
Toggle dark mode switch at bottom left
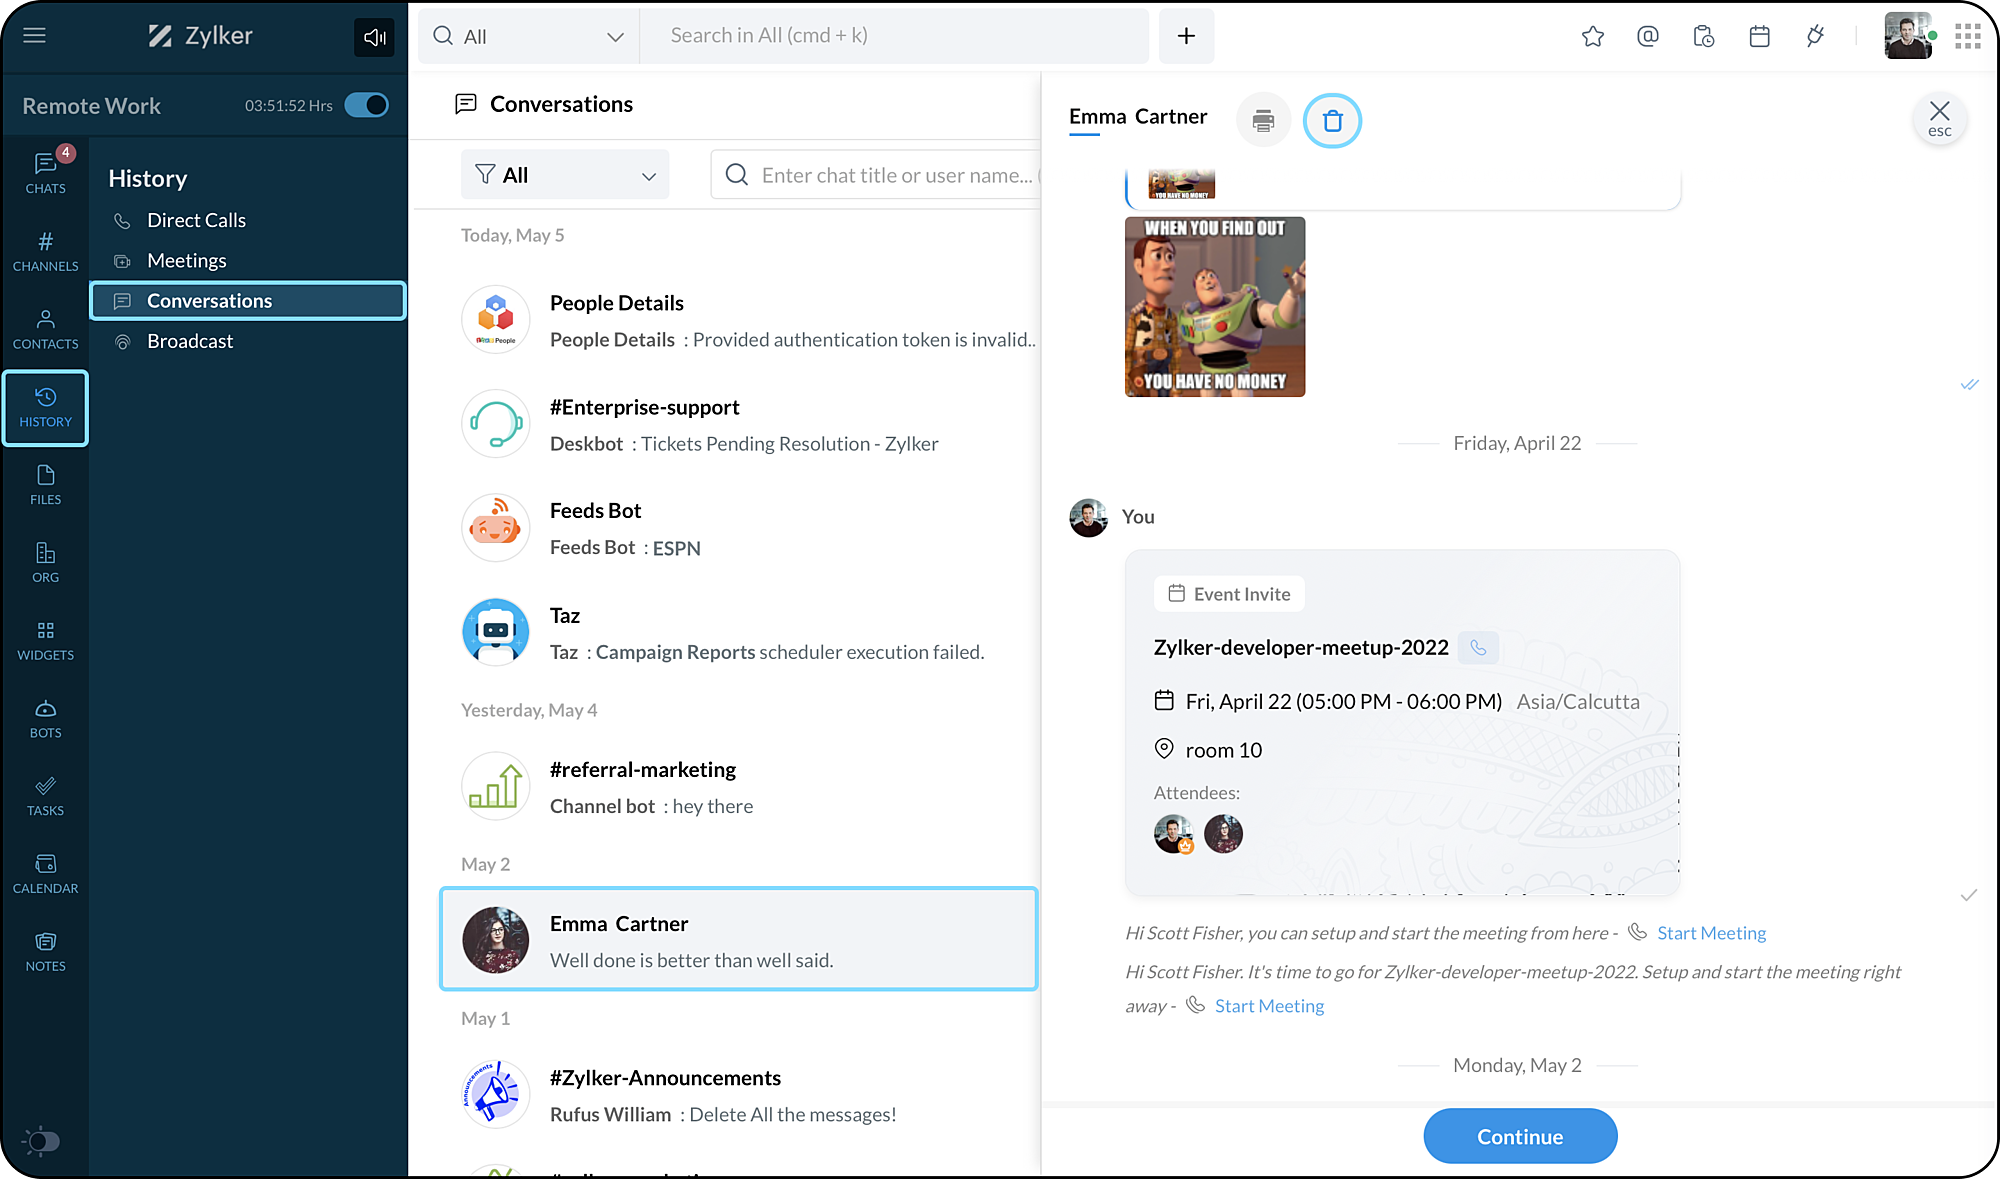pos(41,1141)
